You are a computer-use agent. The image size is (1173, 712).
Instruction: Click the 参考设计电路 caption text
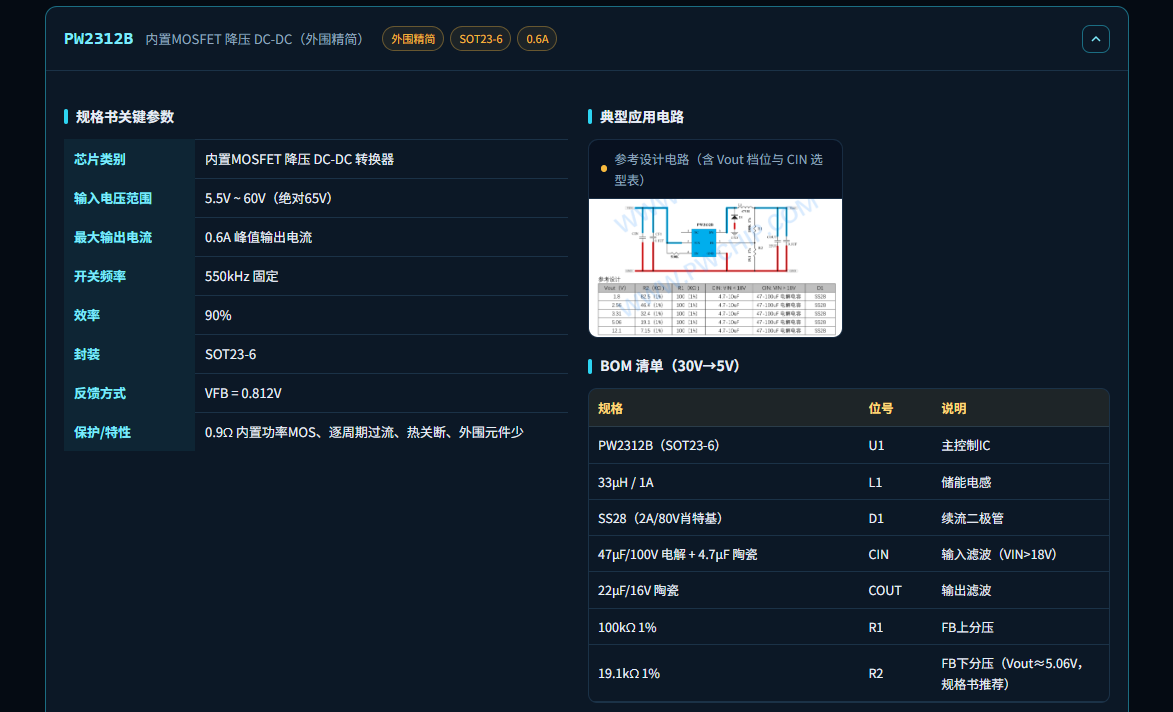[718, 170]
